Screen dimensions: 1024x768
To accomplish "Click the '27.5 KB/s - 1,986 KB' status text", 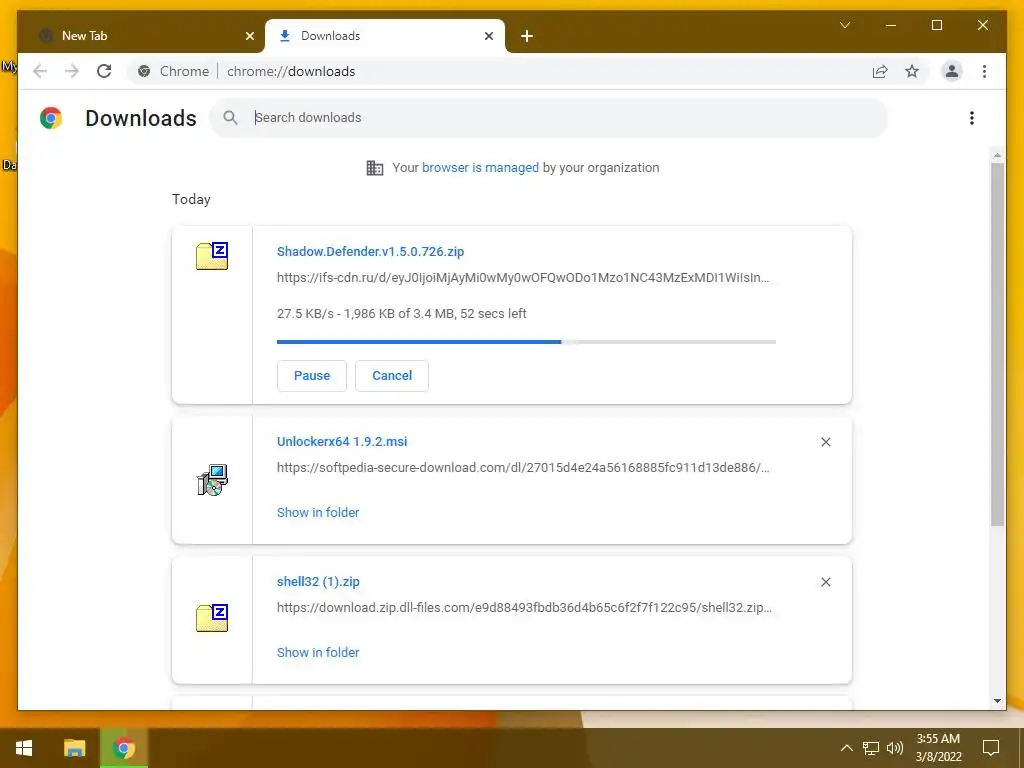I will [402, 313].
